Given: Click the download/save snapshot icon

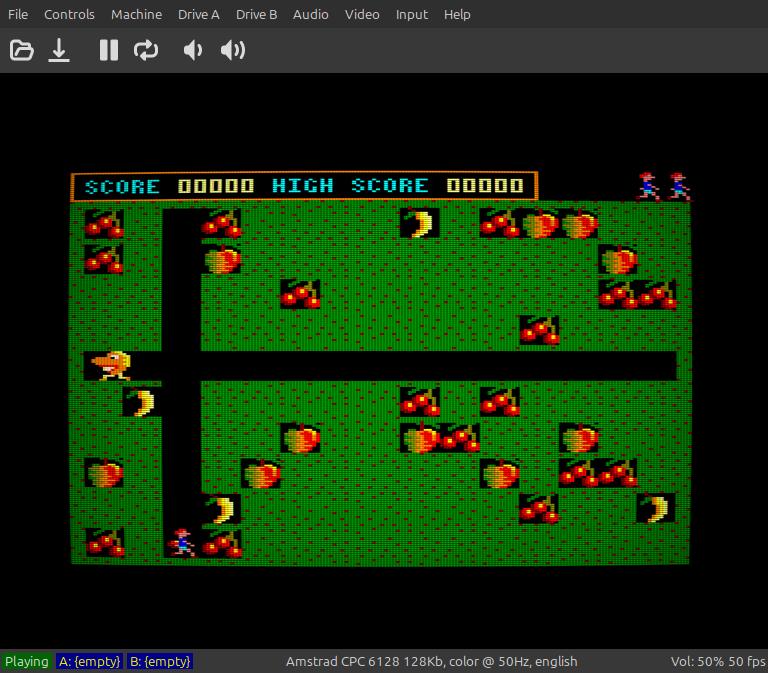Looking at the screenshot, I should click(60, 50).
